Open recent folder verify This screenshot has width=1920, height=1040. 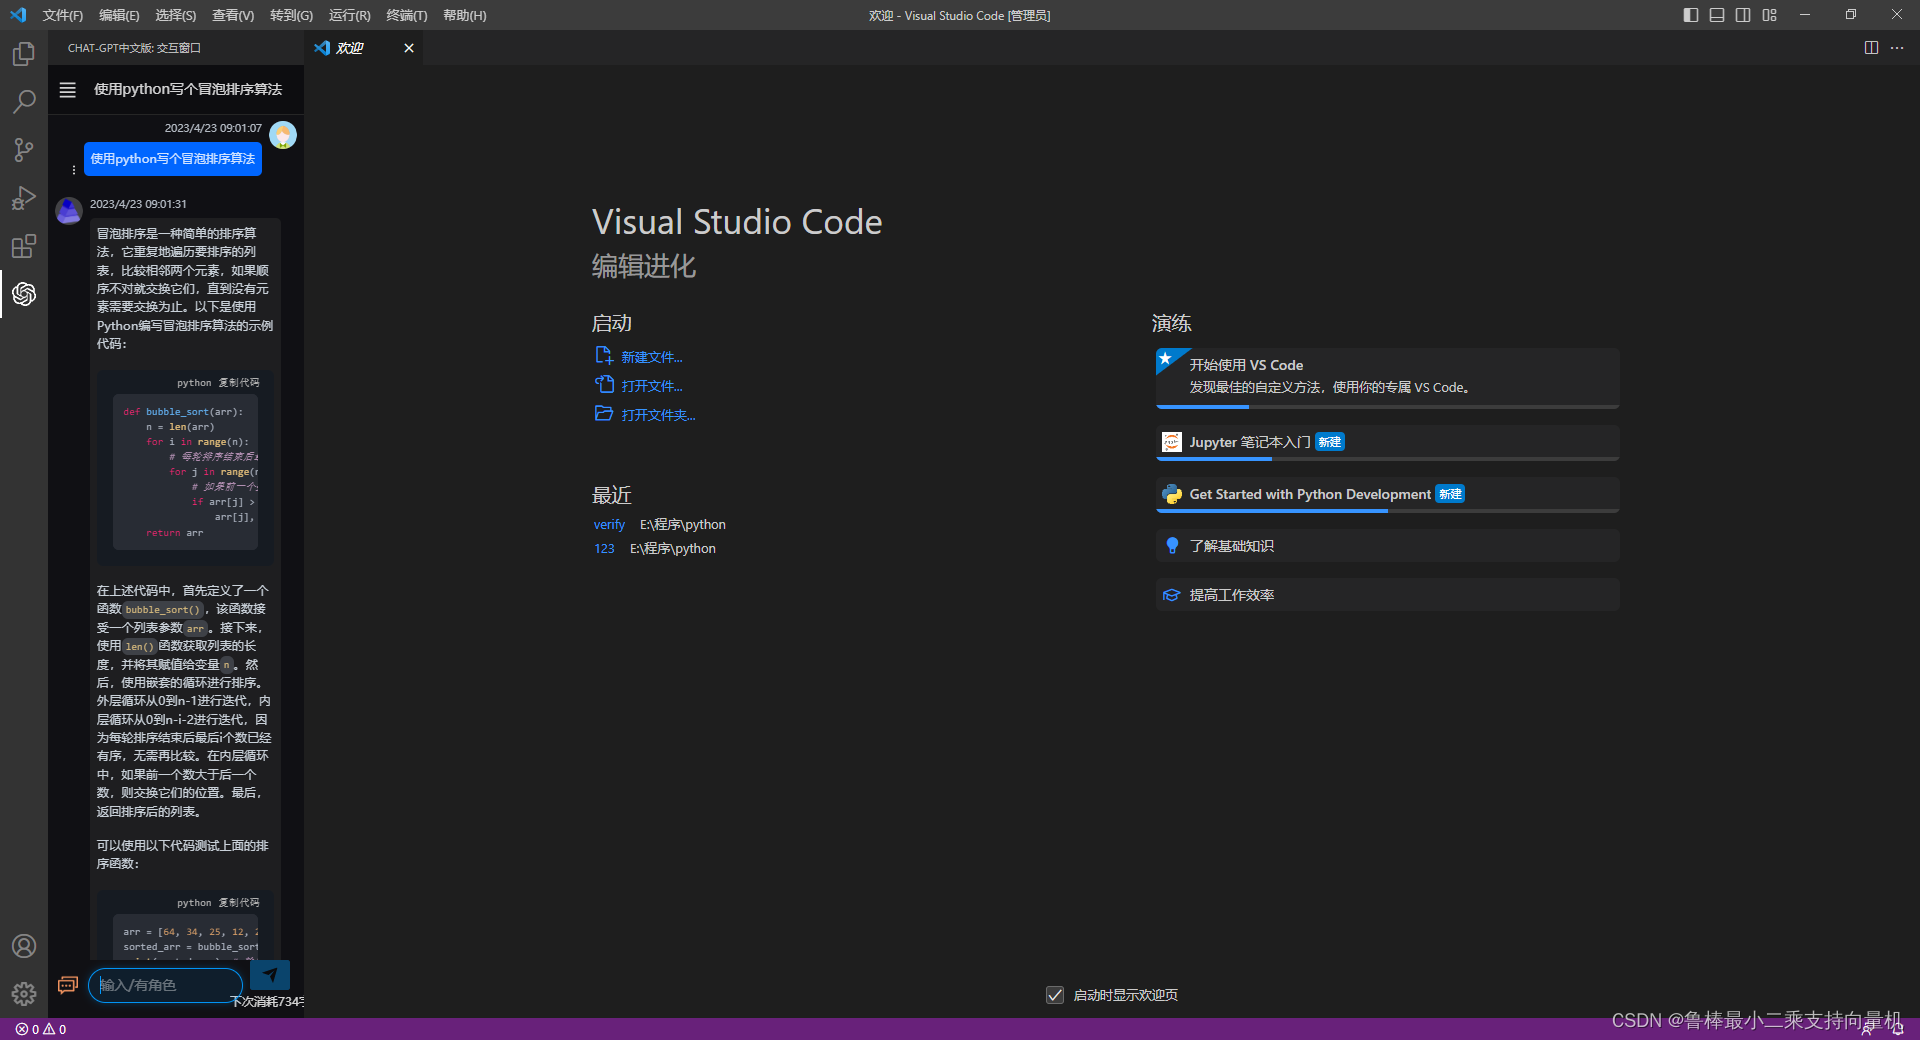(609, 525)
